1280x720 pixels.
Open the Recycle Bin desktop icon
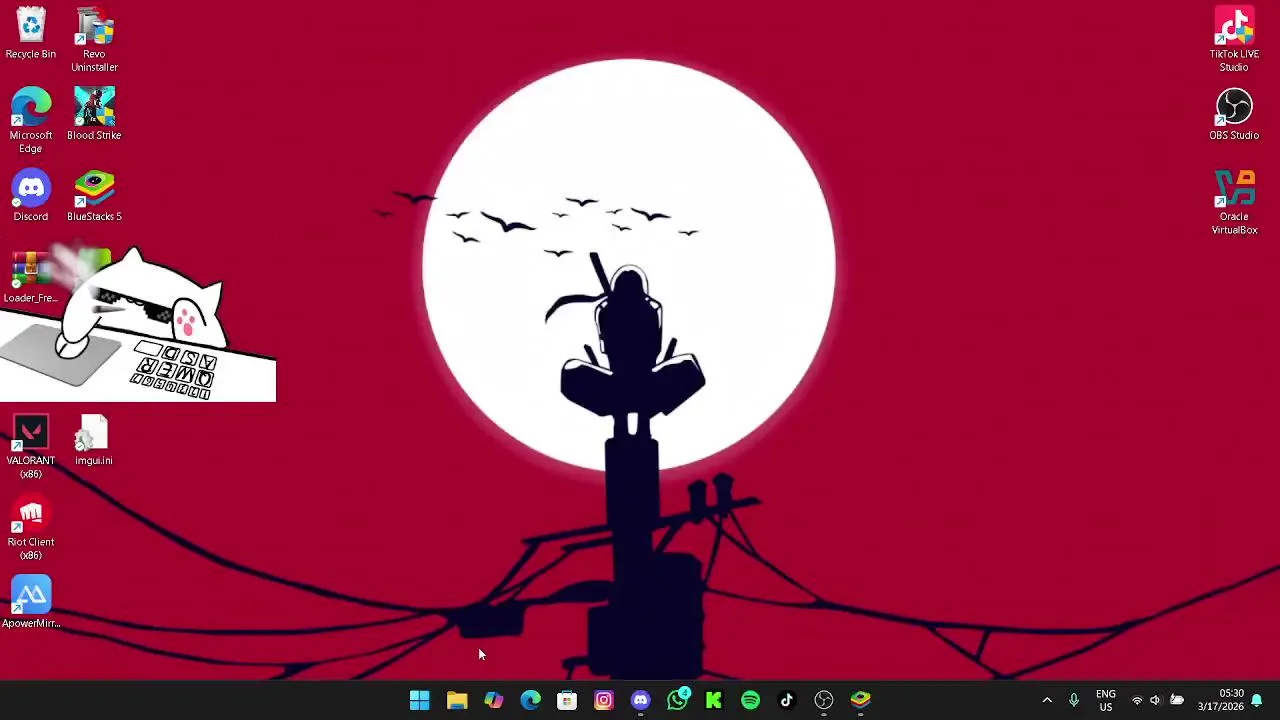tap(31, 34)
